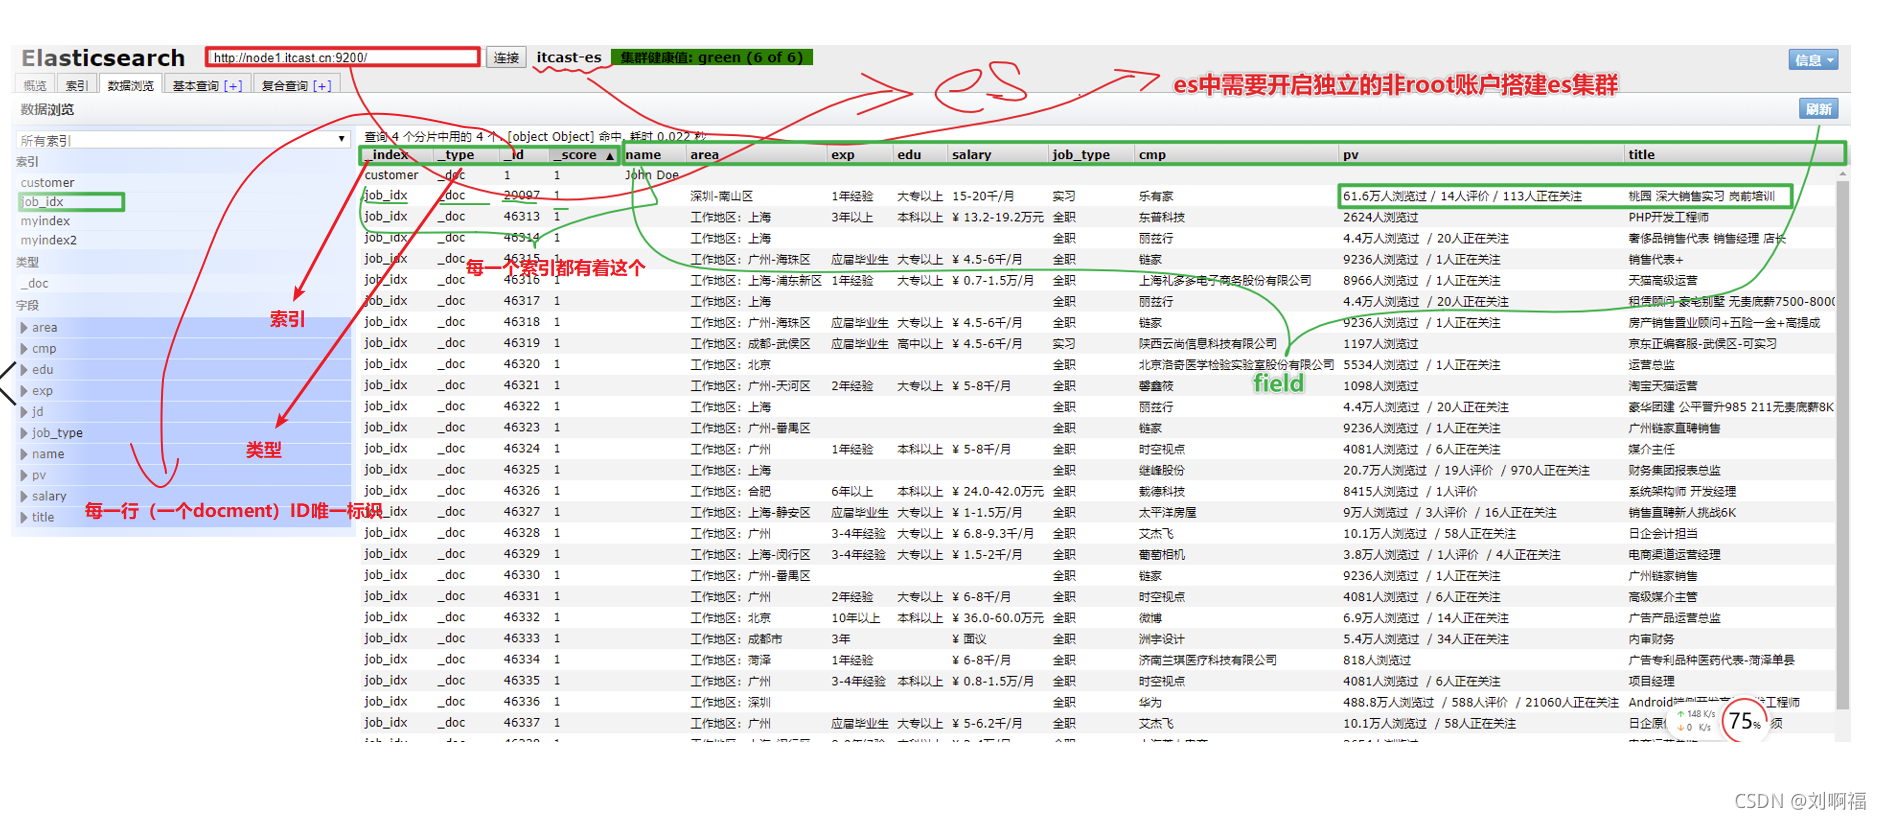The image size is (1881, 819).
Task: Sort by the salary column header
Action: click(x=997, y=155)
